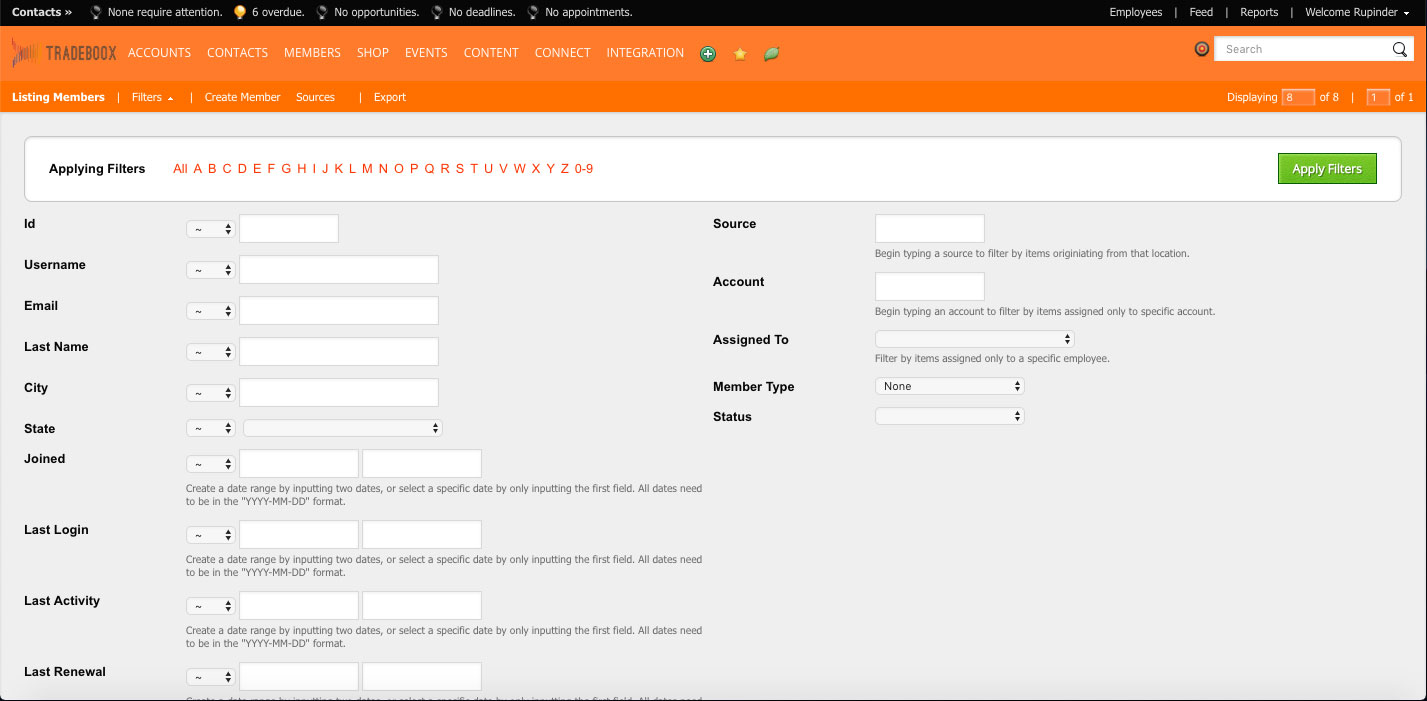Click the page number field '1'
The image size is (1427, 701).
(x=1378, y=97)
